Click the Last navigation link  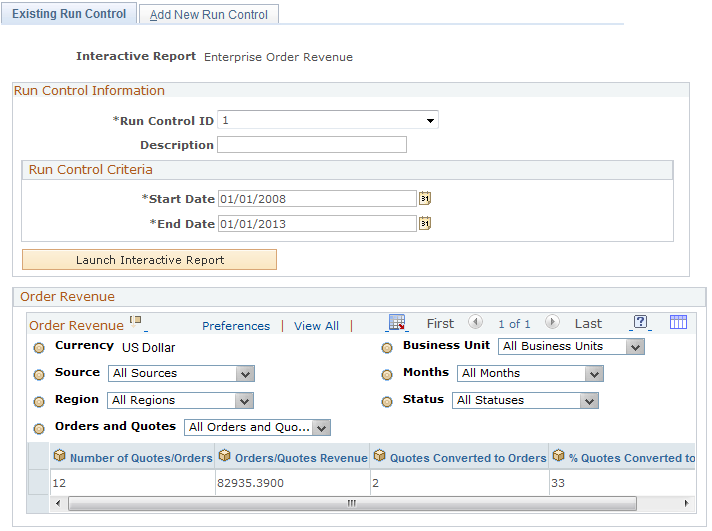pos(588,323)
